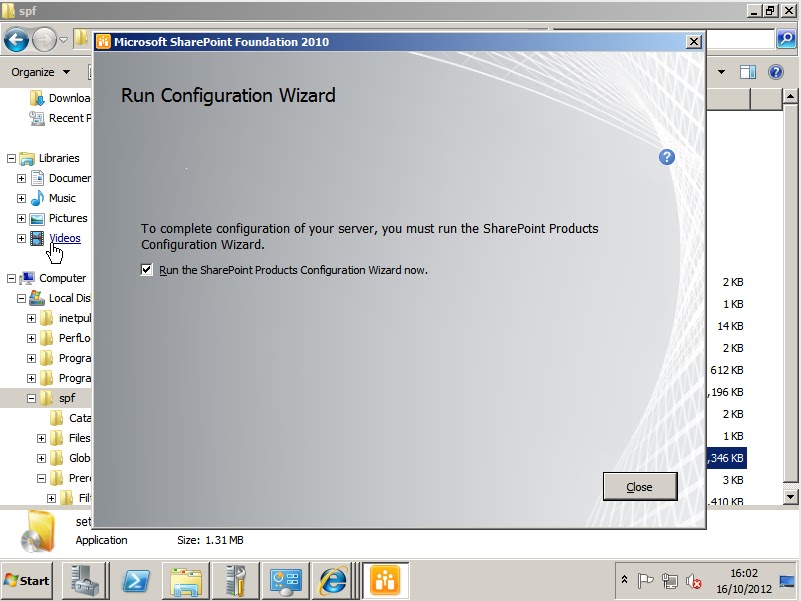This screenshot has height=601, width=801.
Task: Open the Windows Start menu
Action: coord(27,581)
